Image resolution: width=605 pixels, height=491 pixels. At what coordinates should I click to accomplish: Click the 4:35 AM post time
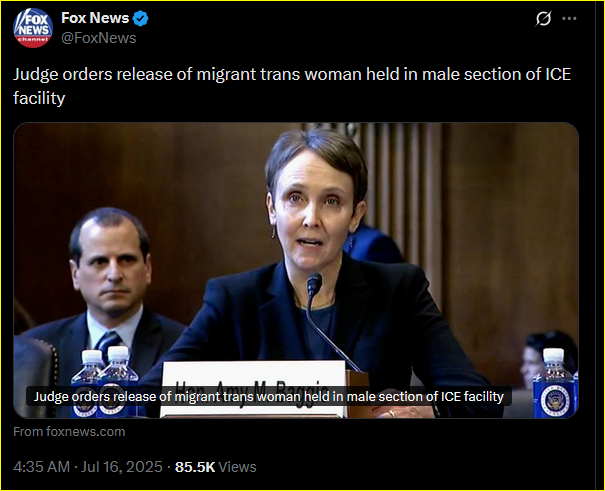[x=42, y=467]
